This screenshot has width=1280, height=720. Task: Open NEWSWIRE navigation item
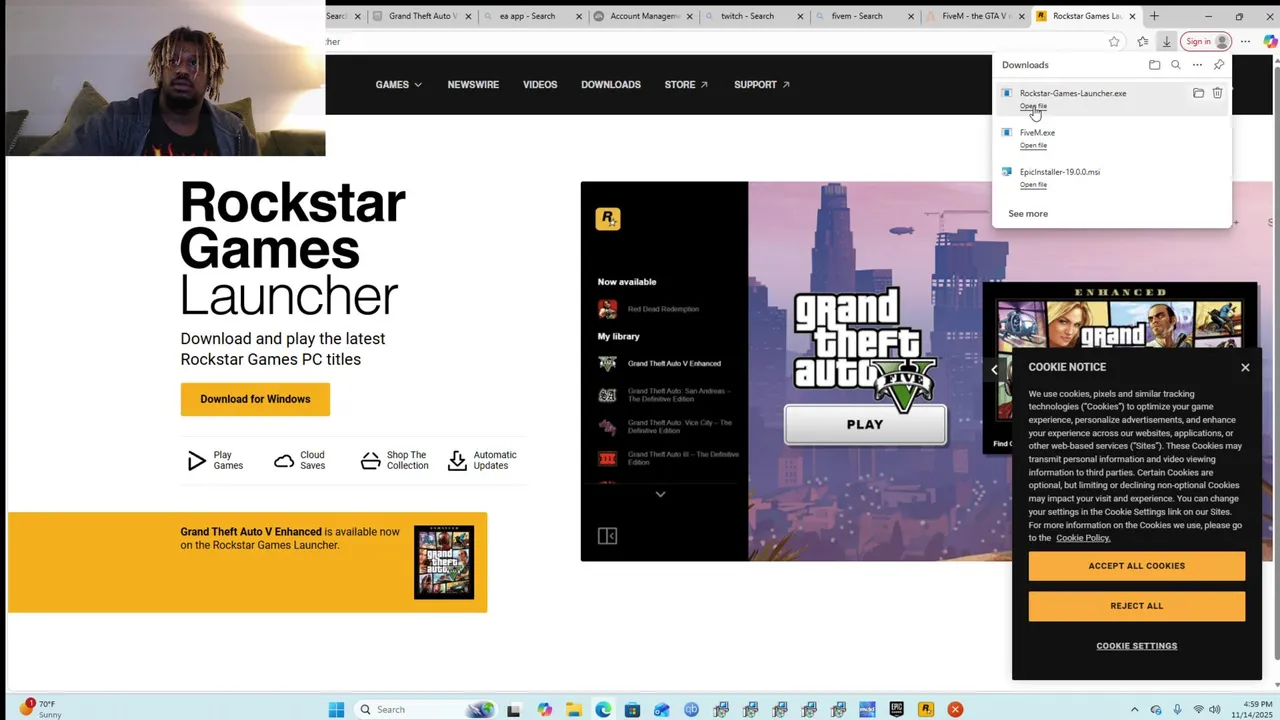click(473, 85)
